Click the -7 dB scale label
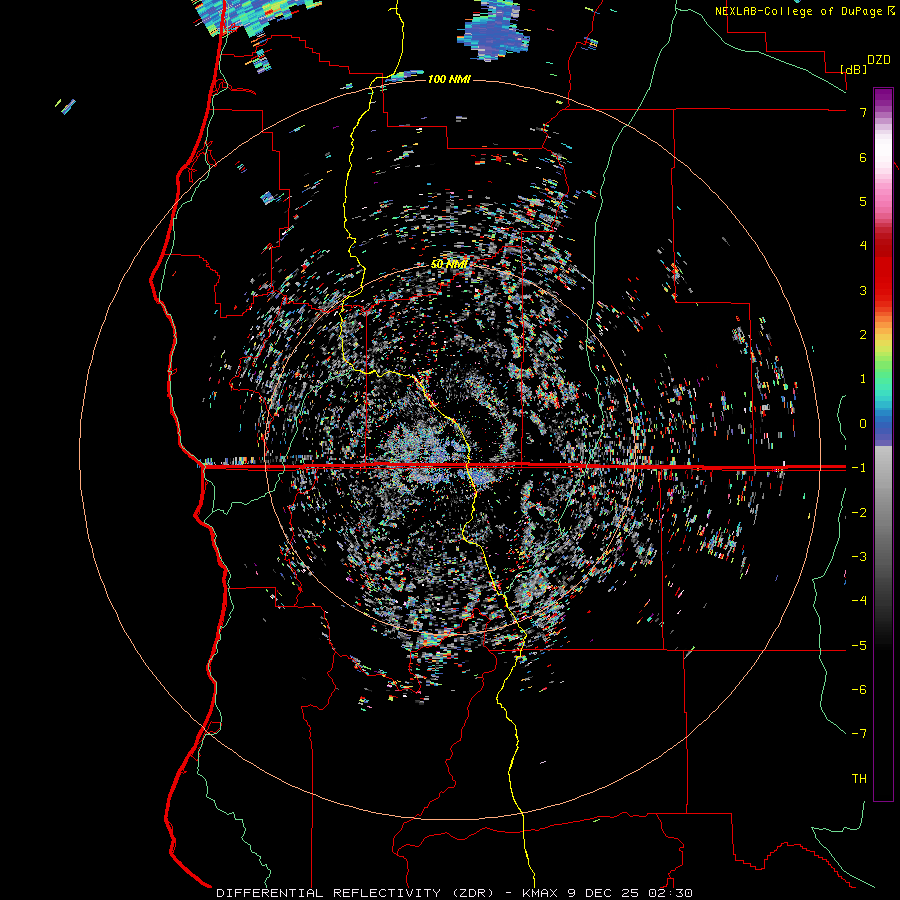The image size is (900, 900). point(859,734)
